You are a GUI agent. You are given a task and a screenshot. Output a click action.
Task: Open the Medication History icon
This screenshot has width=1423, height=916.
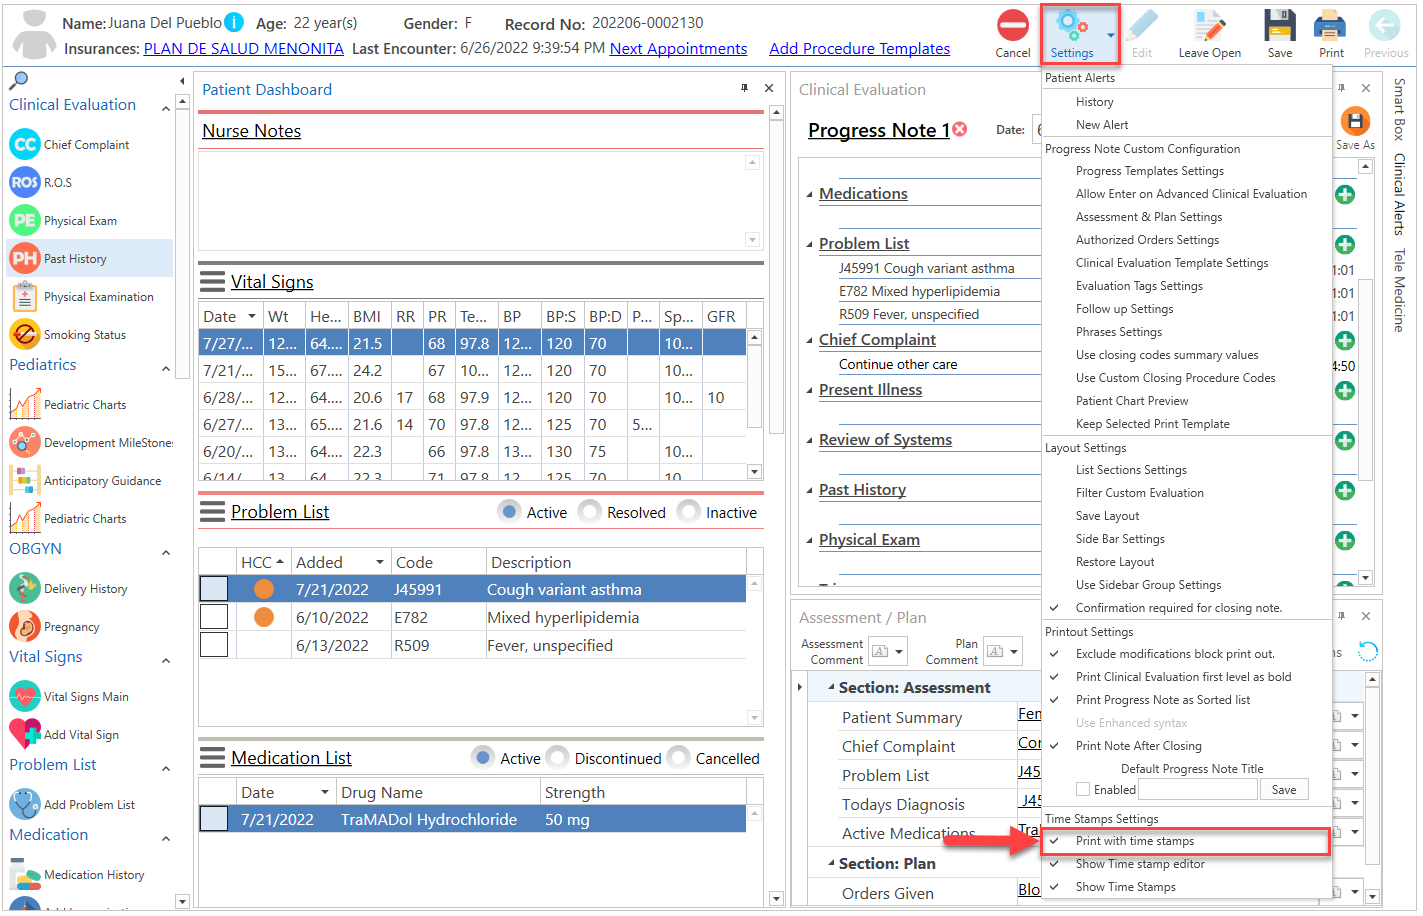click(24, 874)
